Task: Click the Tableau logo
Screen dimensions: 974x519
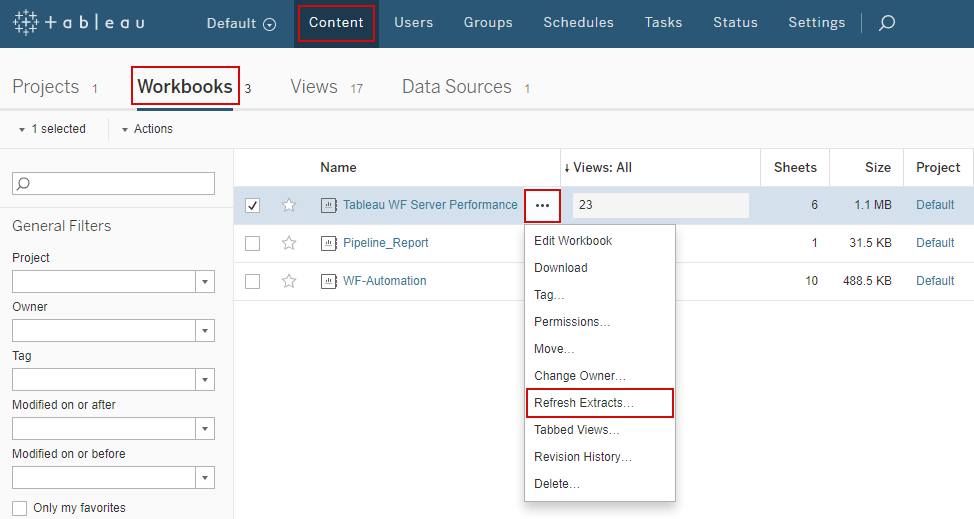Action: pyautogui.click(x=79, y=23)
